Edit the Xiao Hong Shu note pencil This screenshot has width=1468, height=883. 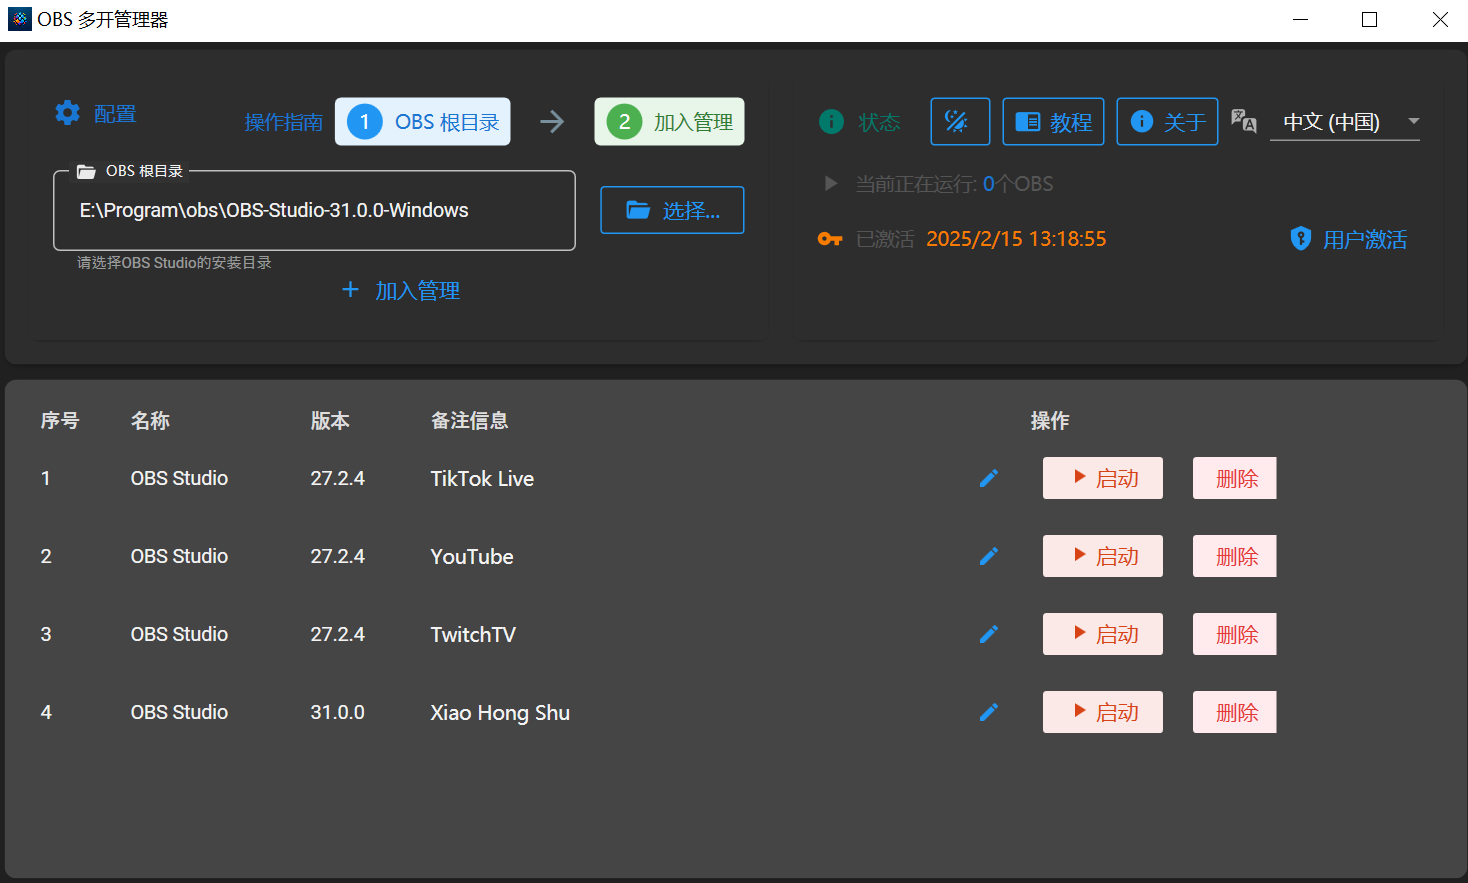989,712
